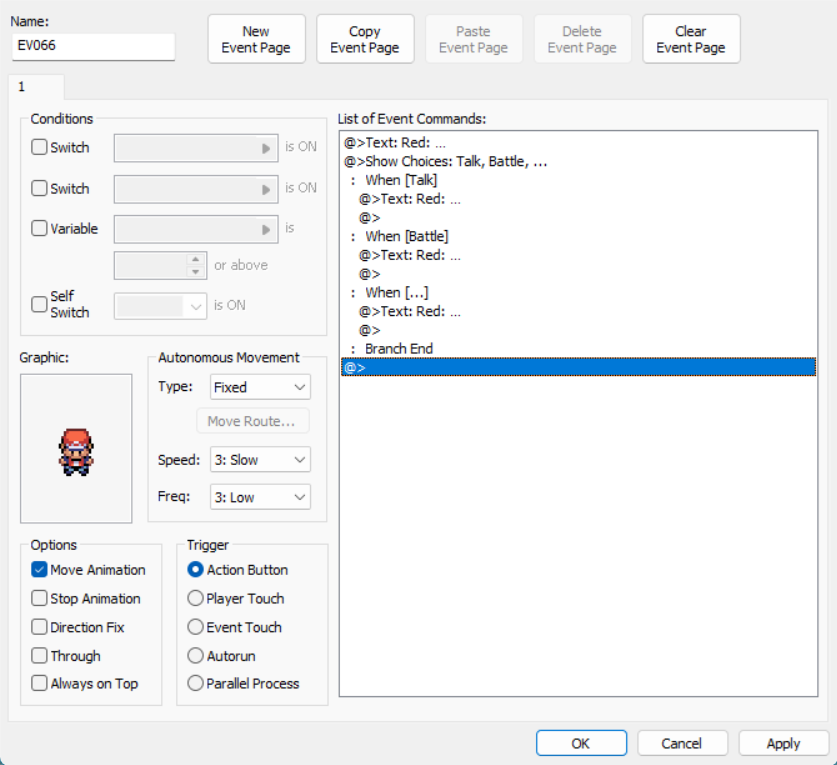Viewport: 837px width, 765px height.
Task: Cancel the event dialog
Action: coord(682,743)
